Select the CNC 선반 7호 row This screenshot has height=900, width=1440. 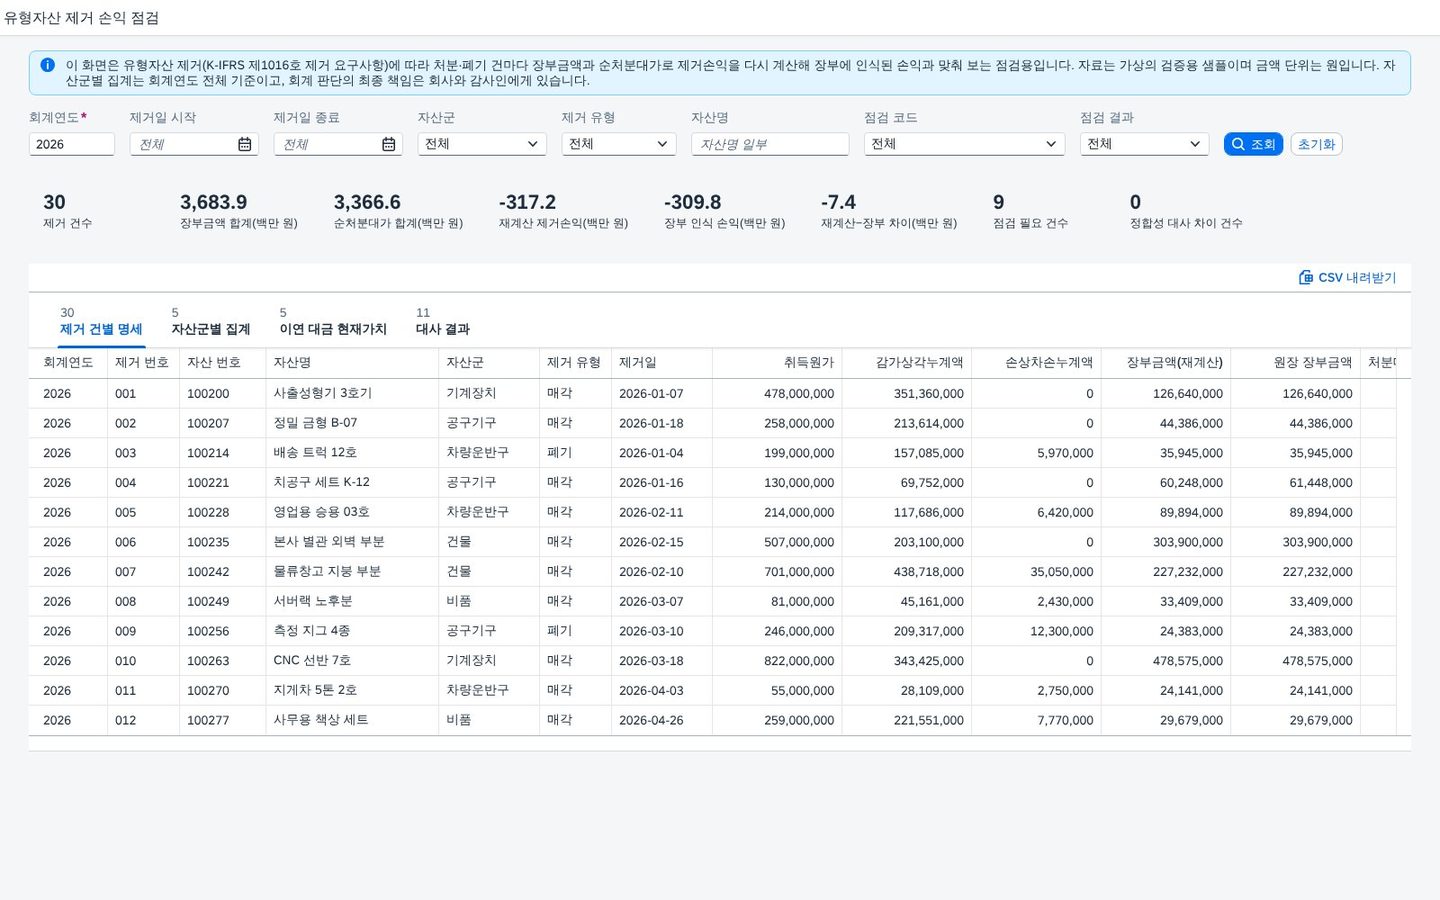[712, 661]
